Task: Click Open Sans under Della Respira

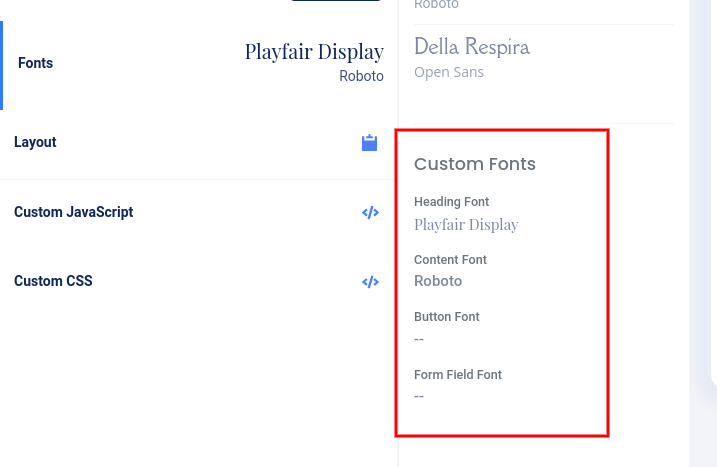Action: click(x=449, y=72)
